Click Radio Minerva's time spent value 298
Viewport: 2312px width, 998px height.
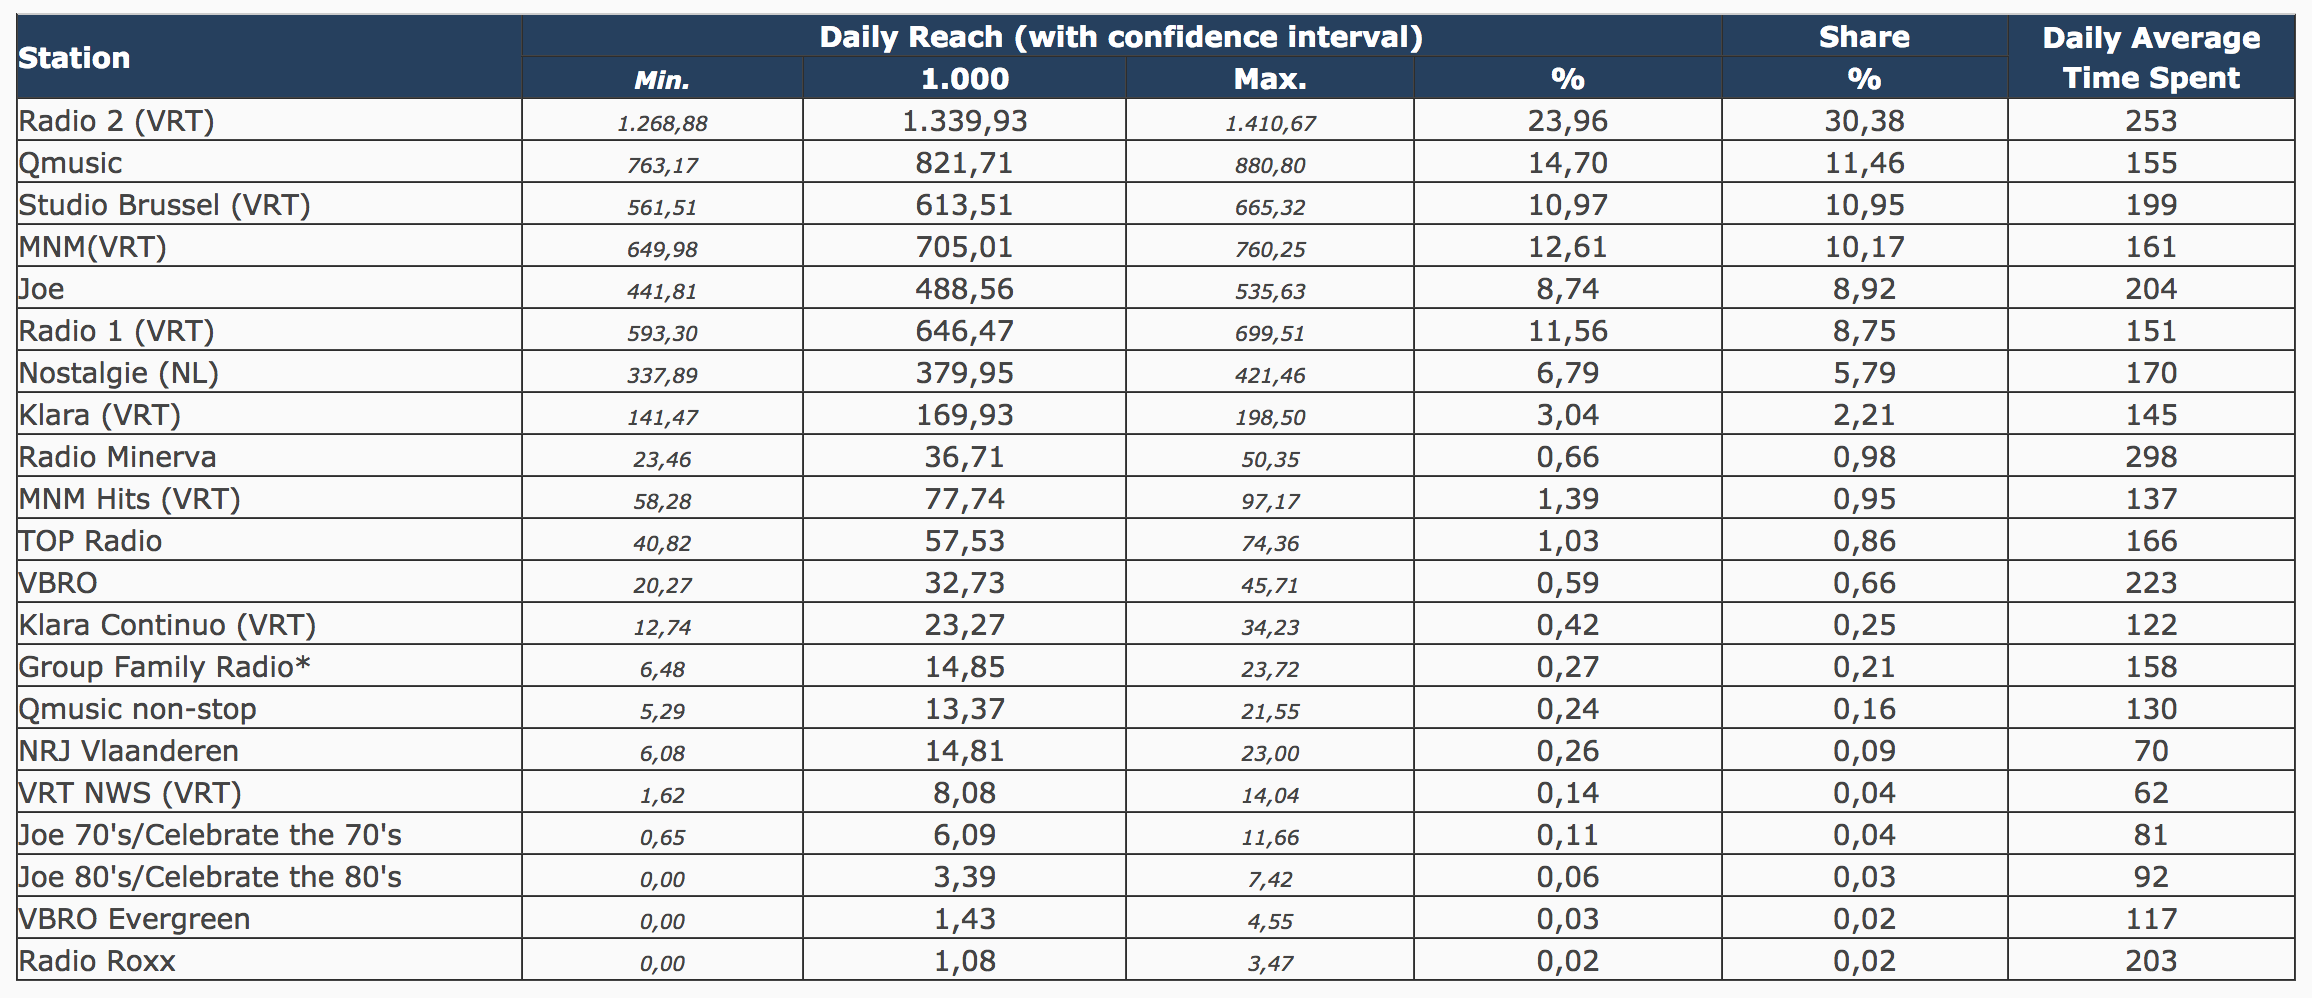(2151, 457)
